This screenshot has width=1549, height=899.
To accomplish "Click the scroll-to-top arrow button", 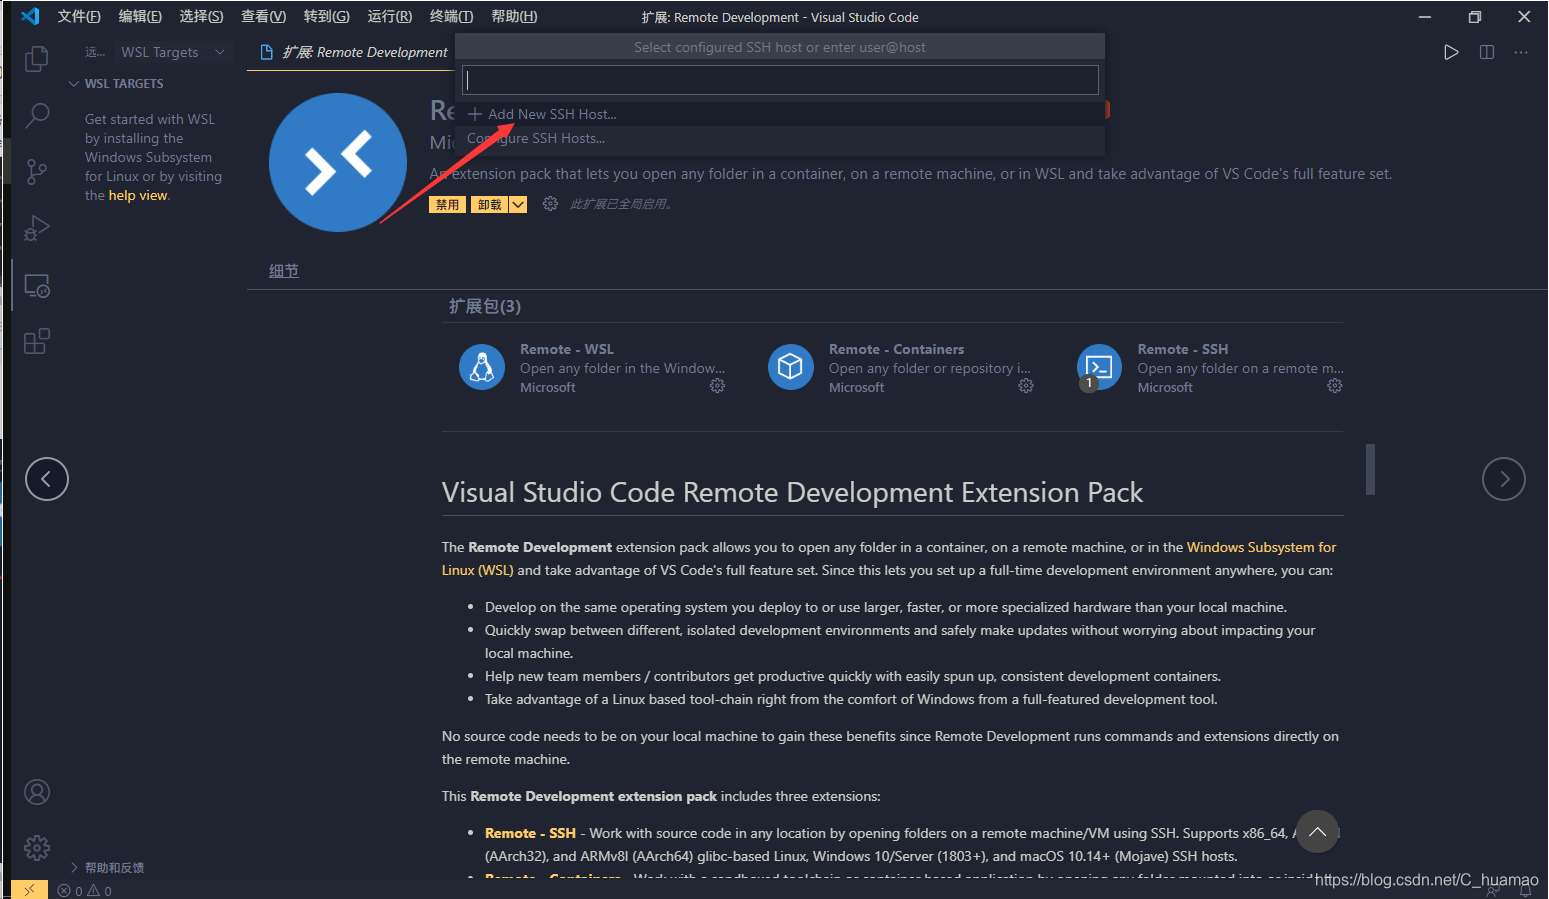I will (1317, 831).
